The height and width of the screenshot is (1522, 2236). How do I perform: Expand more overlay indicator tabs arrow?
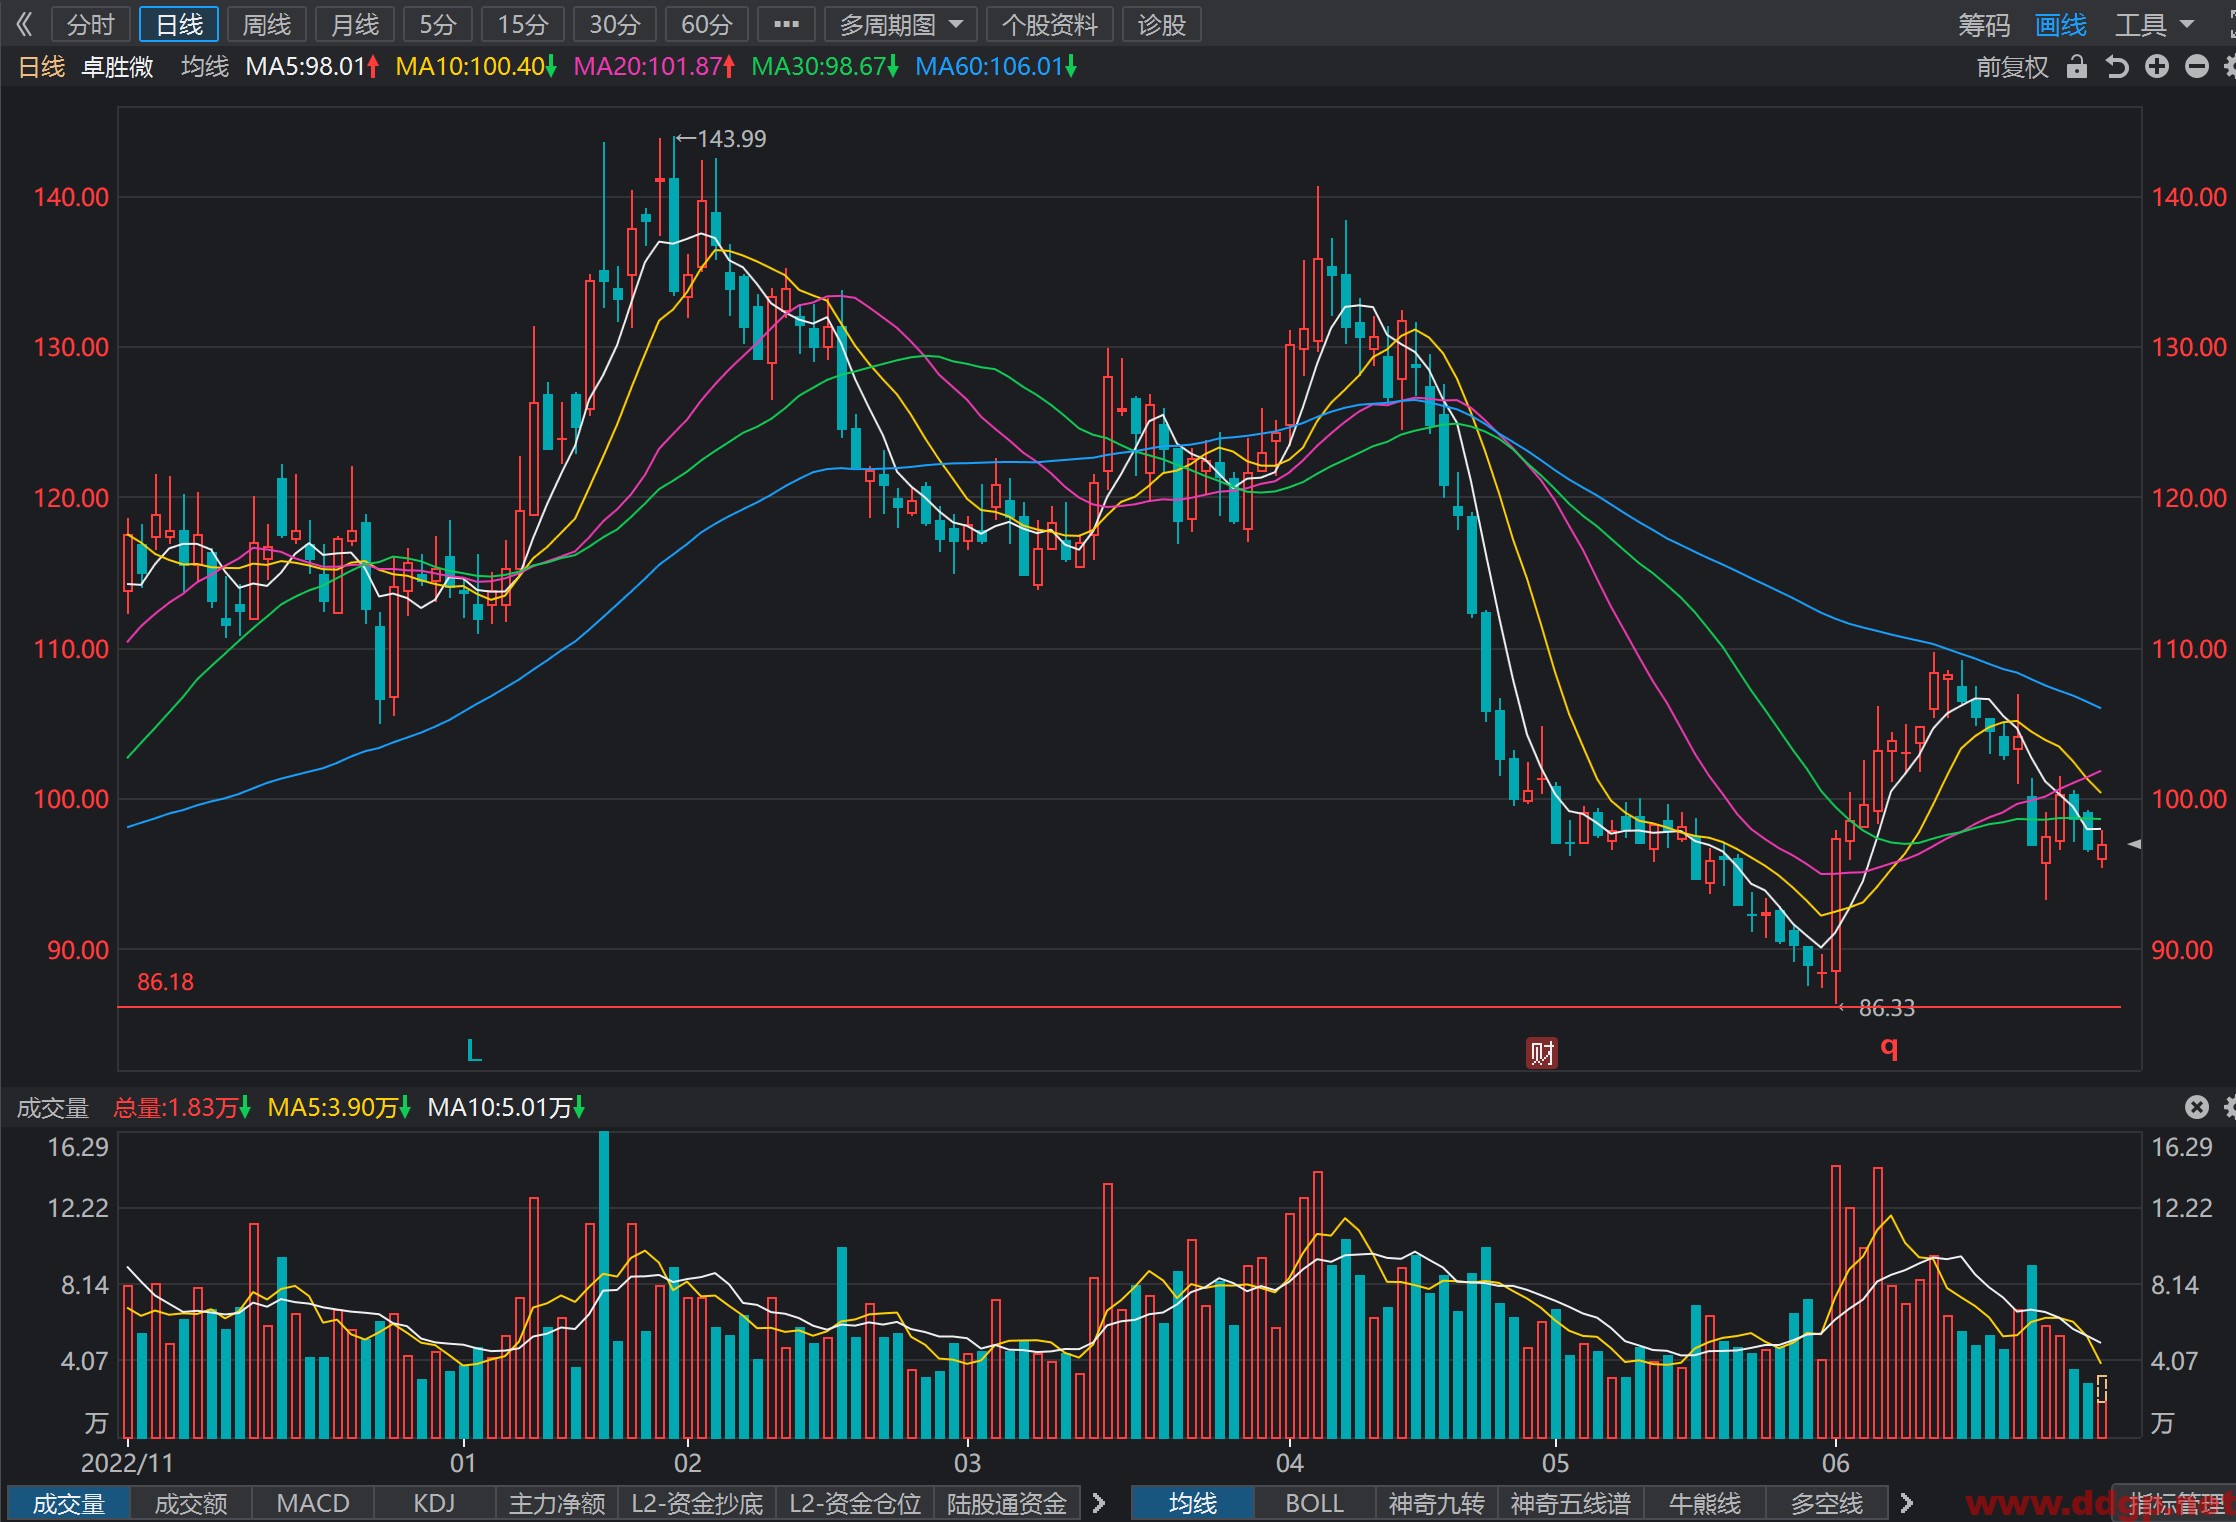[x=1906, y=1503]
